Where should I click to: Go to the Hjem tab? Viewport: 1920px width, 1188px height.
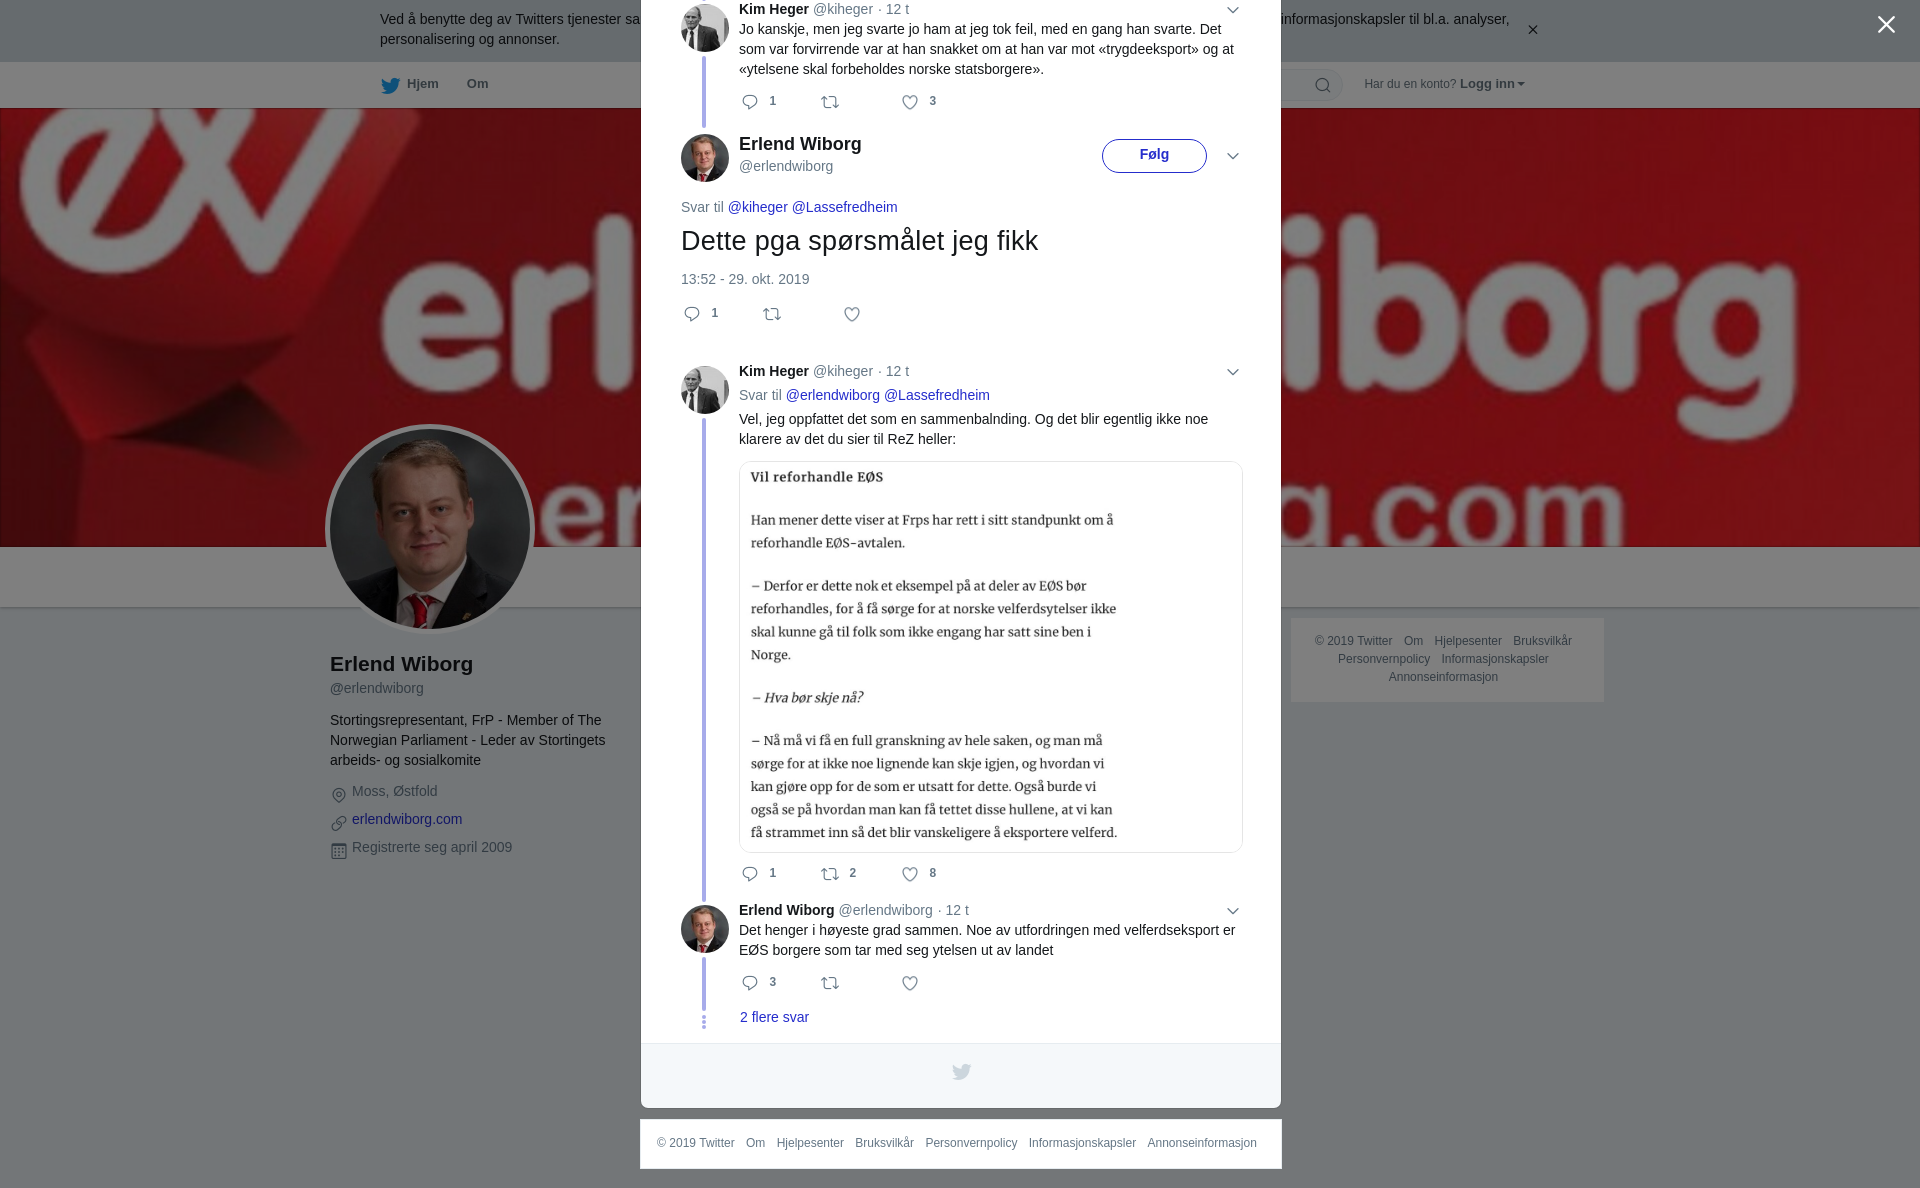[x=410, y=84]
